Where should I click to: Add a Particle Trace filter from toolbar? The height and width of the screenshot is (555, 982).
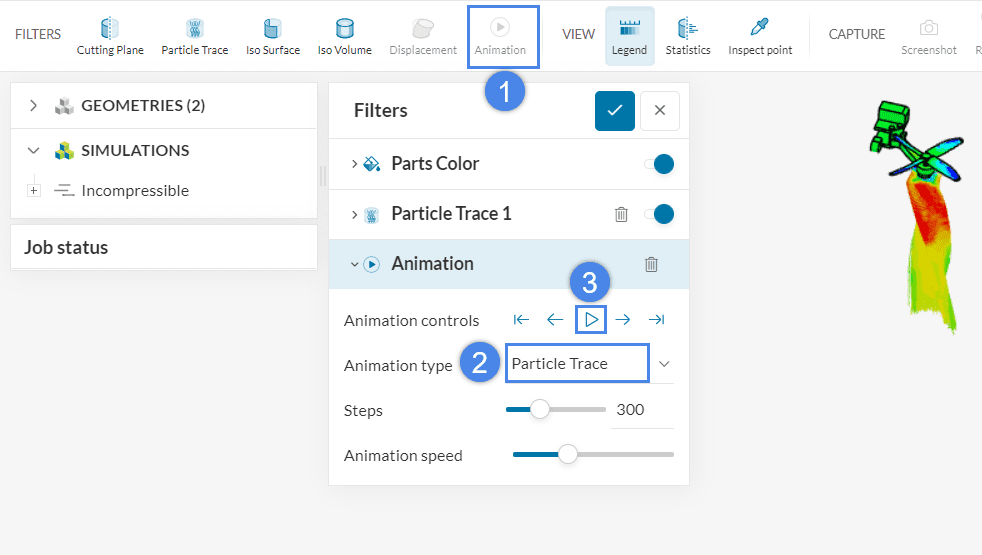click(194, 36)
